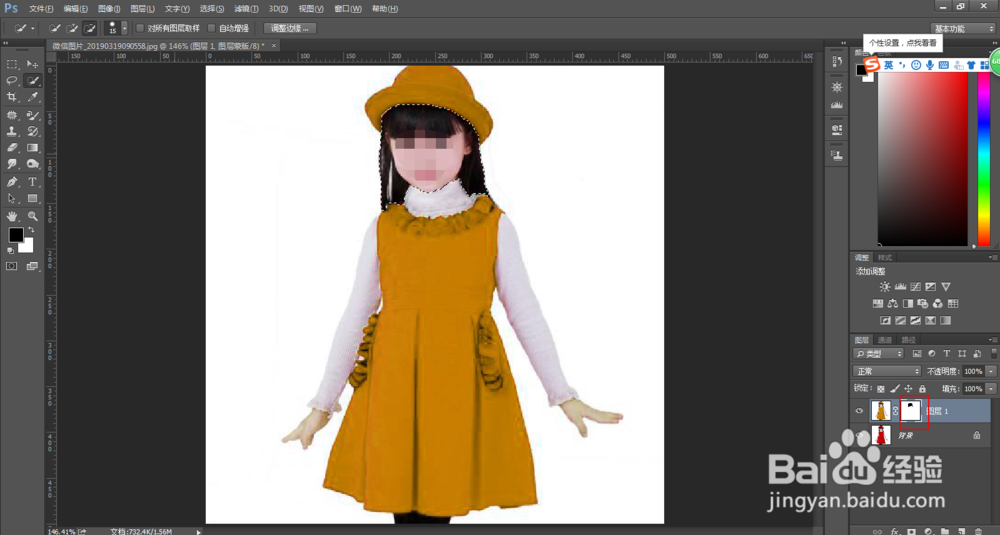The width and height of the screenshot is (1000, 535).
Task: Toggle lock all padlock in Layers panel
Action: pos(922,388)
